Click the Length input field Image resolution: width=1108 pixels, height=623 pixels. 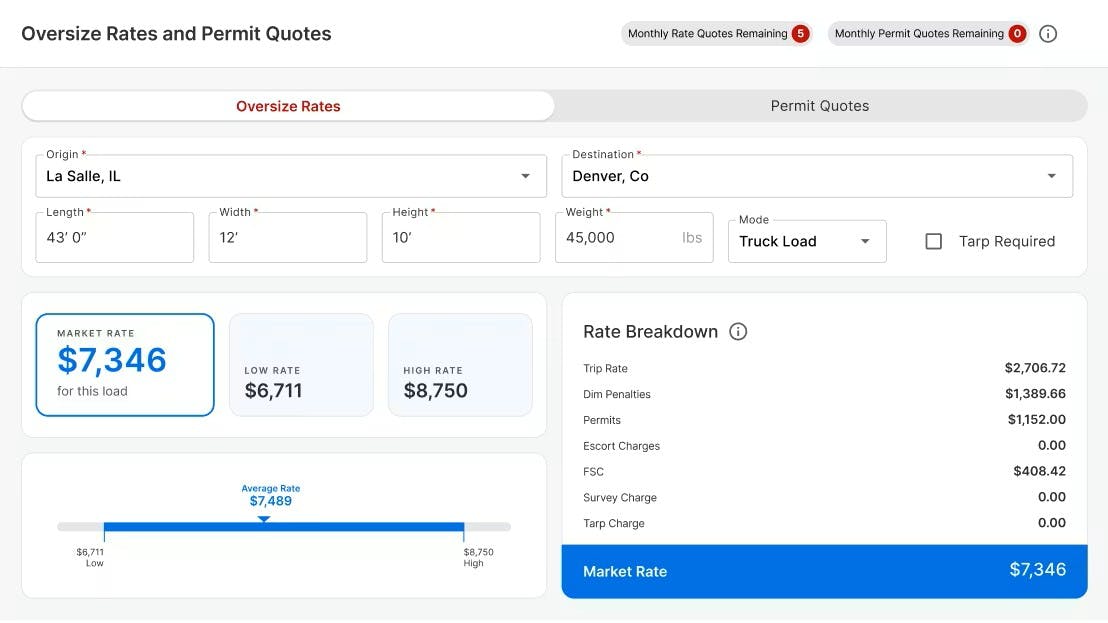pyautogui.click(x=114, y=238)
